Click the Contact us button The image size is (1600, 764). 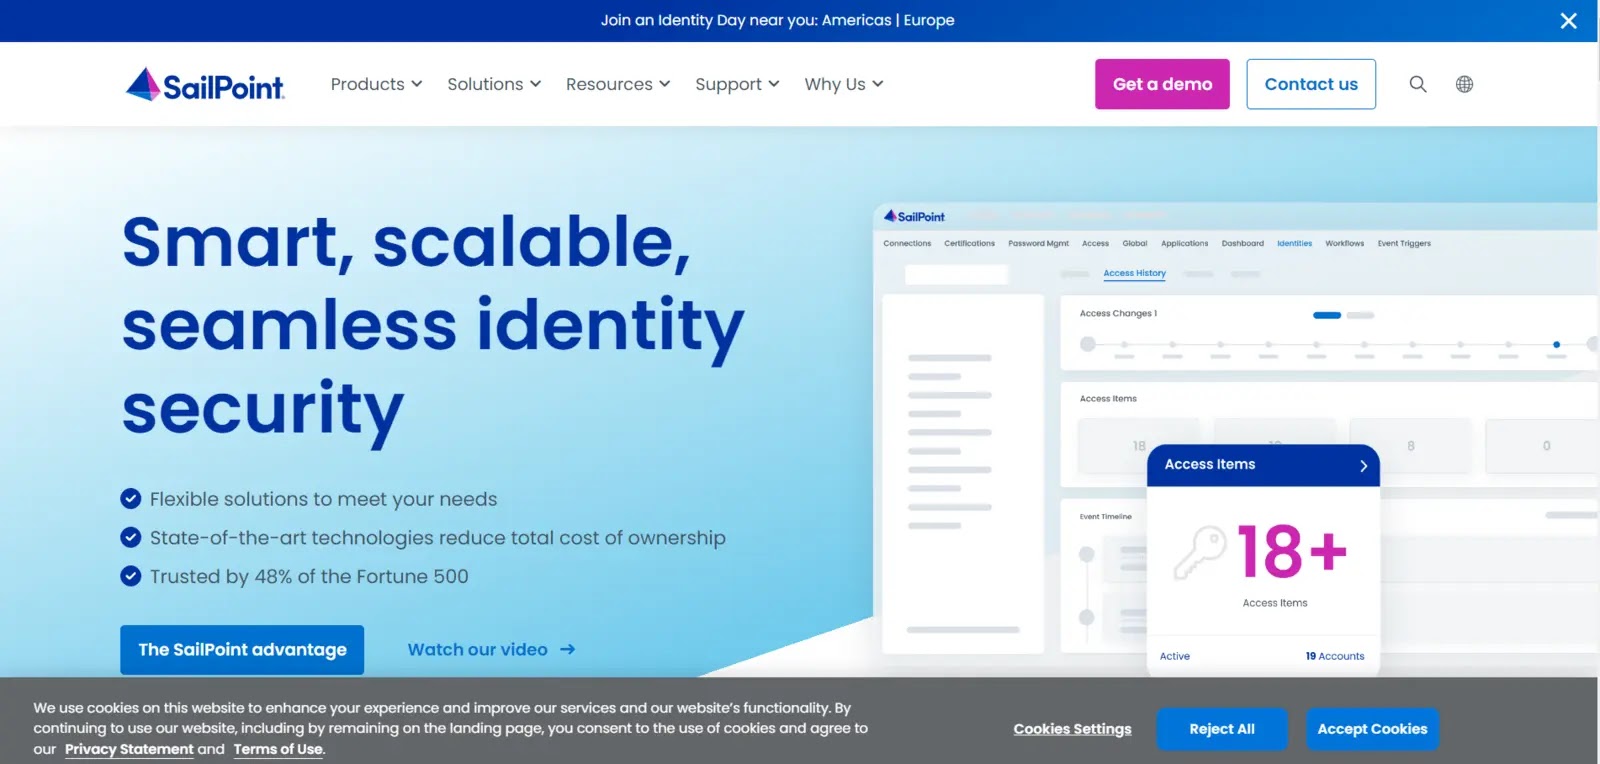click(1311, 84)
